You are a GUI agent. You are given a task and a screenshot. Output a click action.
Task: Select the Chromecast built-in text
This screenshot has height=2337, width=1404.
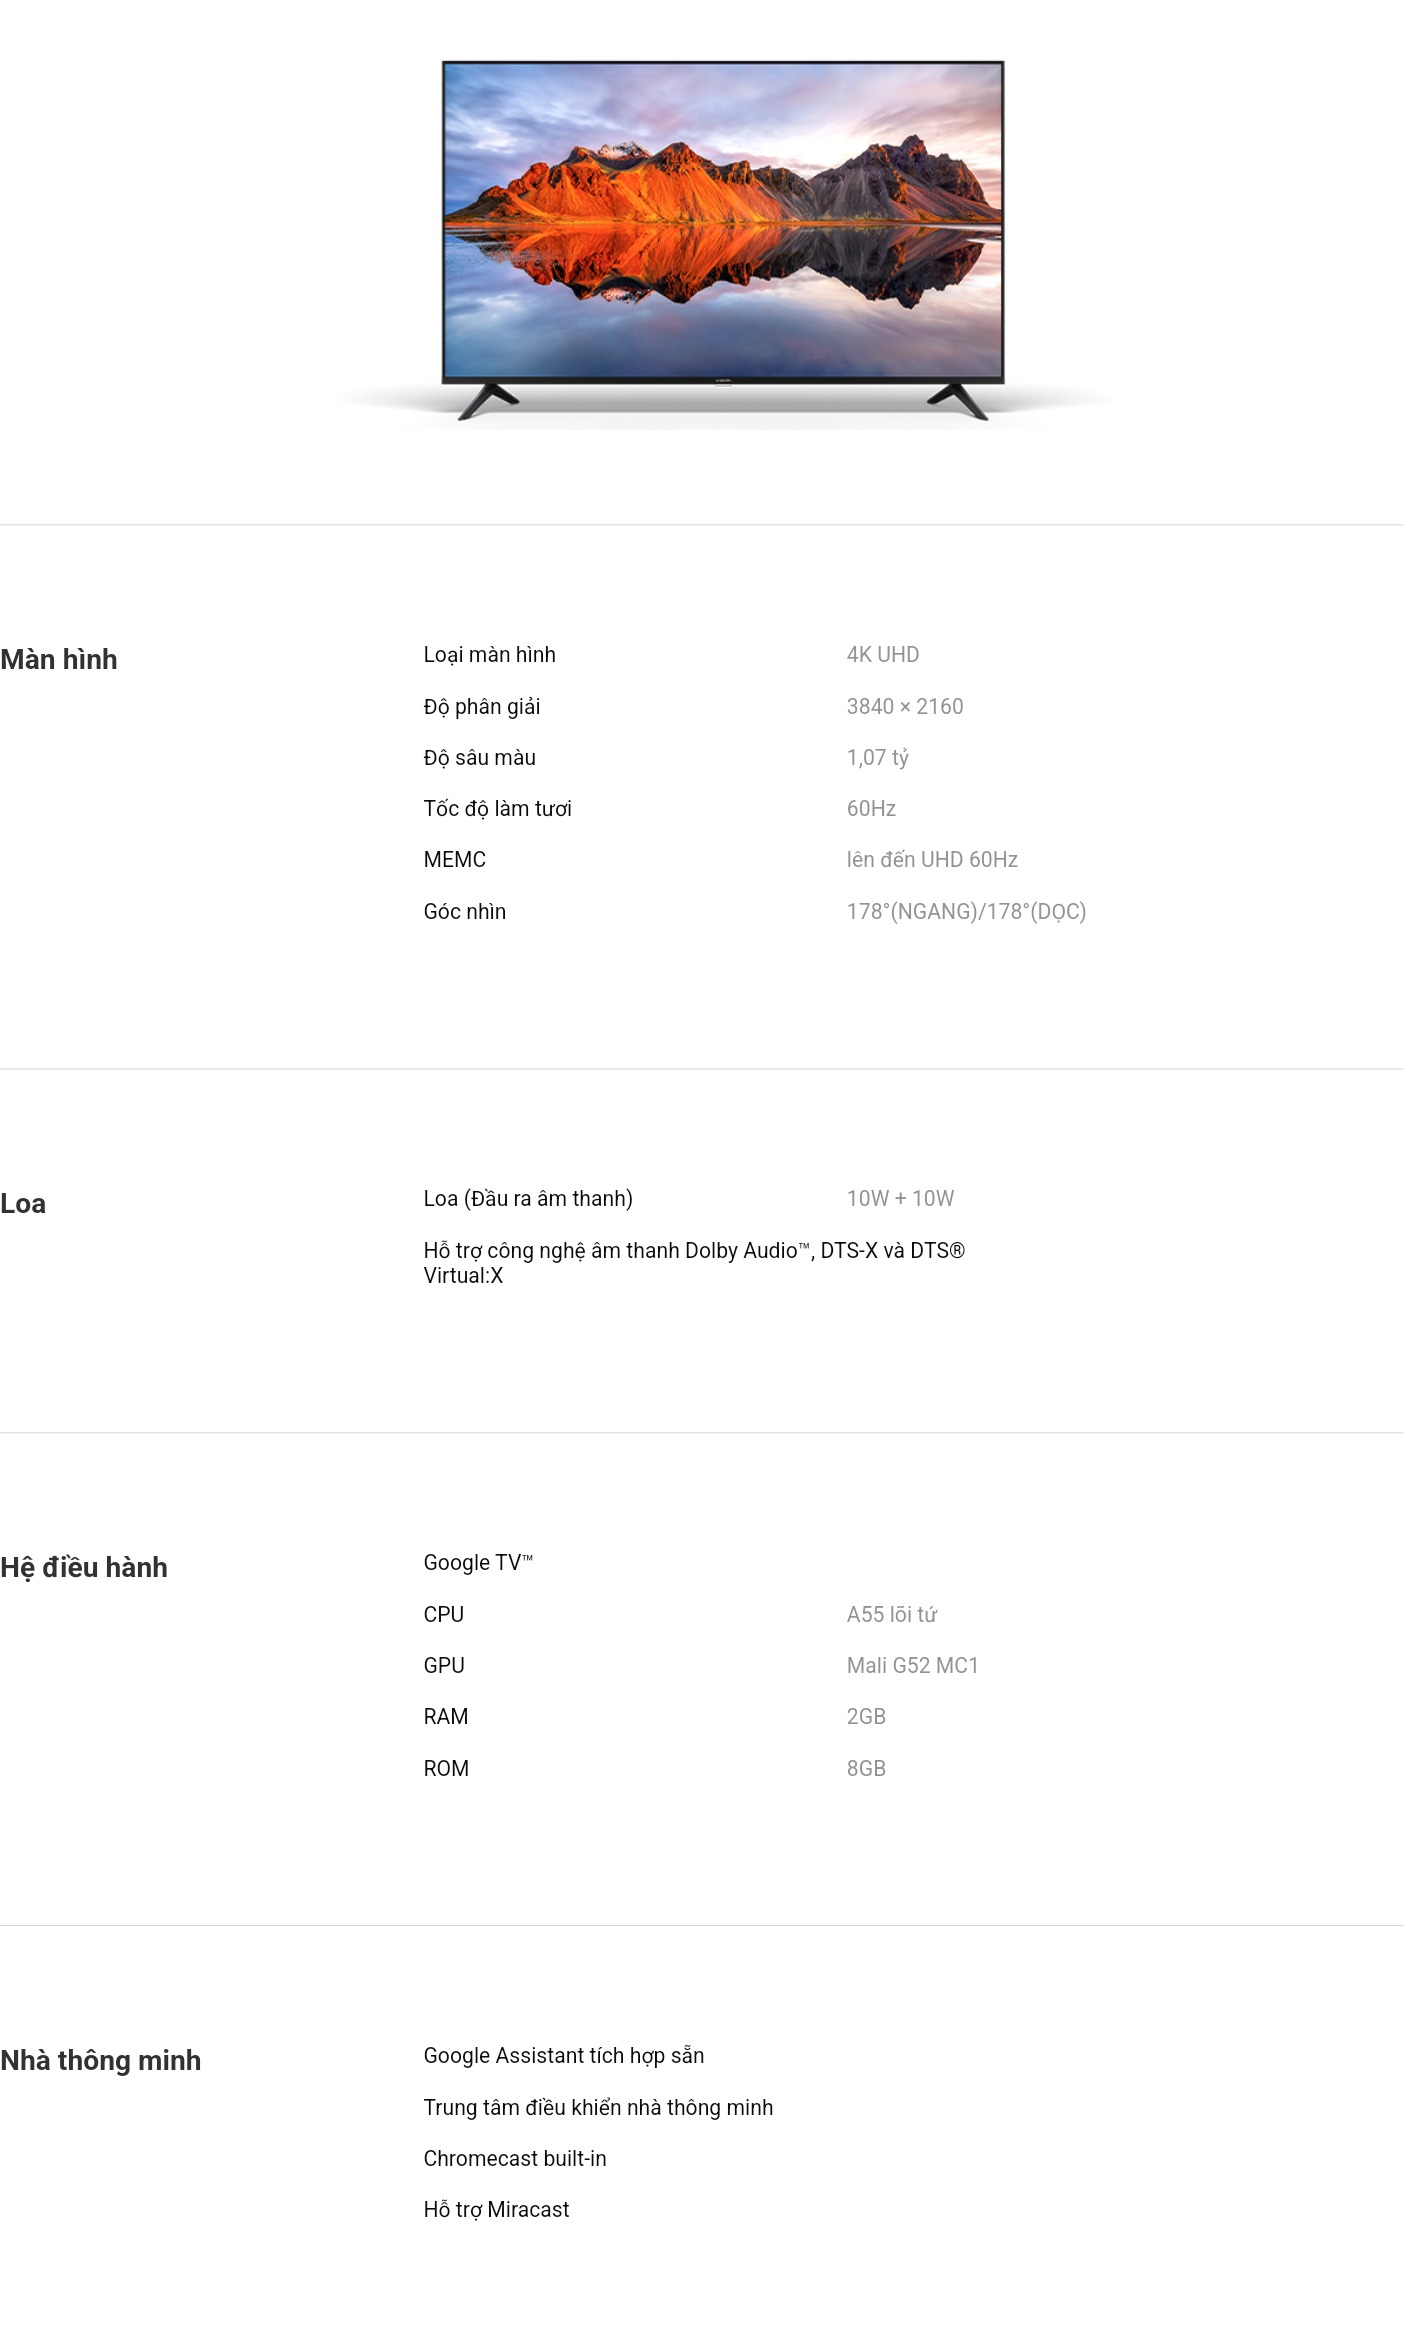point(514,2159)
